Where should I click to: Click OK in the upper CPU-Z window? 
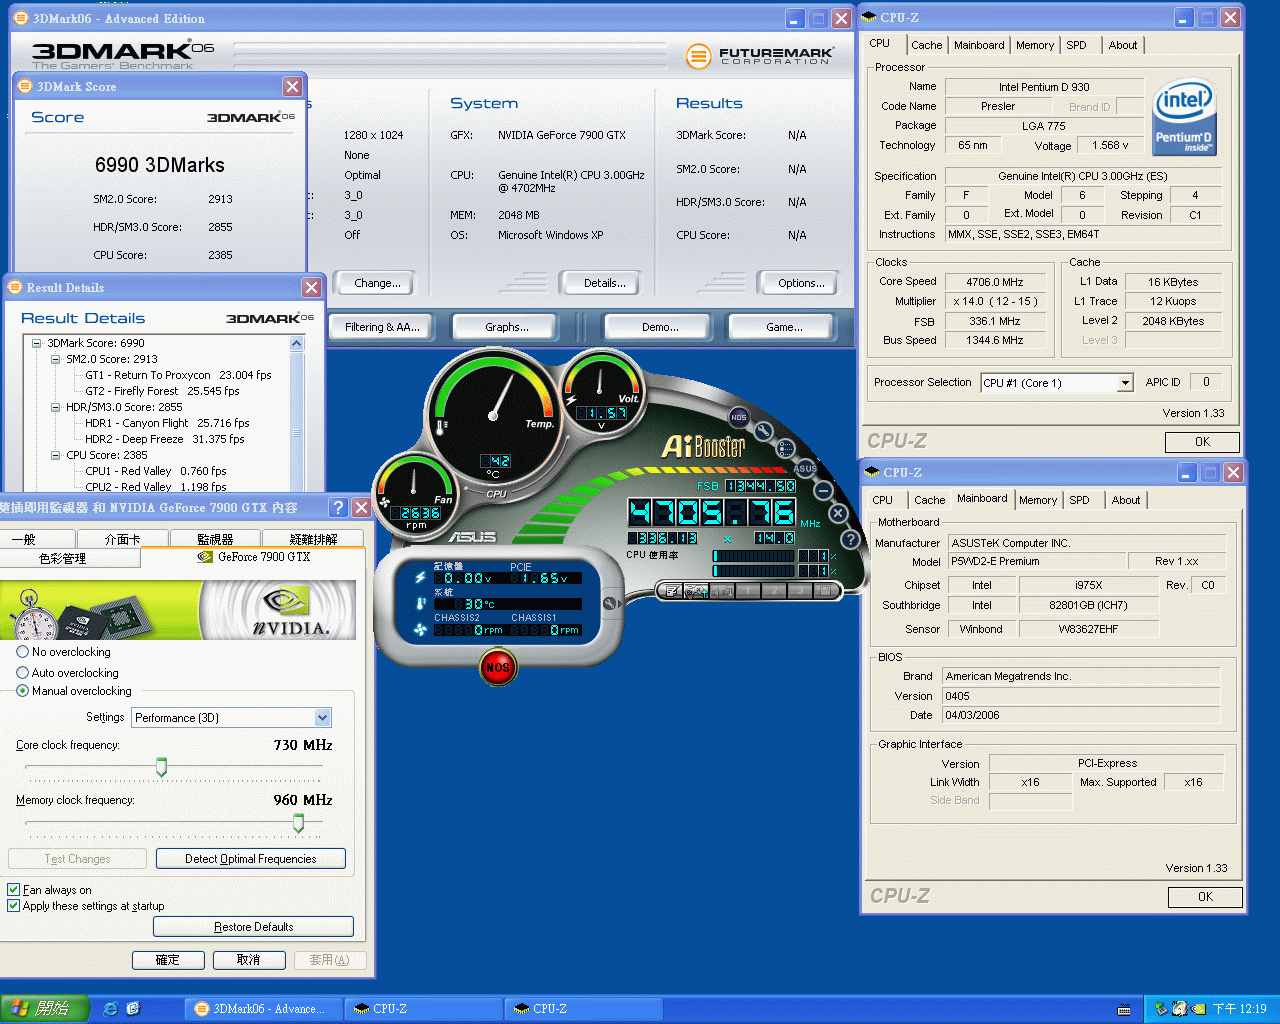(1202, 442)
